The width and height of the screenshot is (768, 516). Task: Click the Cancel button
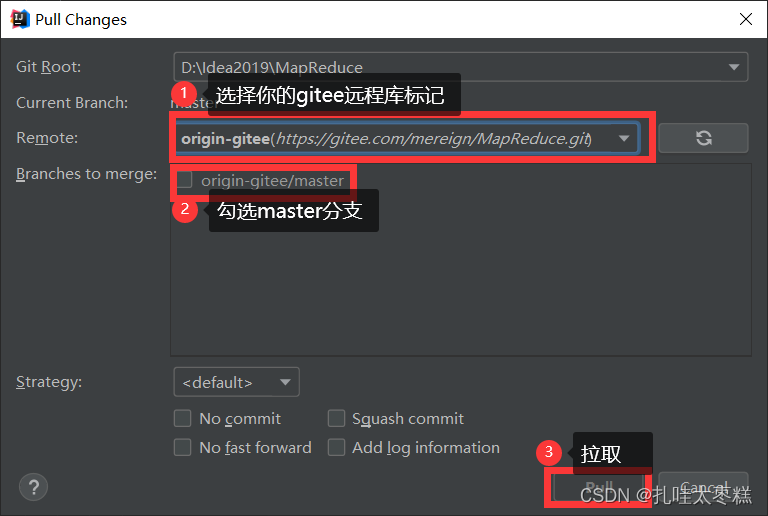click(x=703, y=487)
